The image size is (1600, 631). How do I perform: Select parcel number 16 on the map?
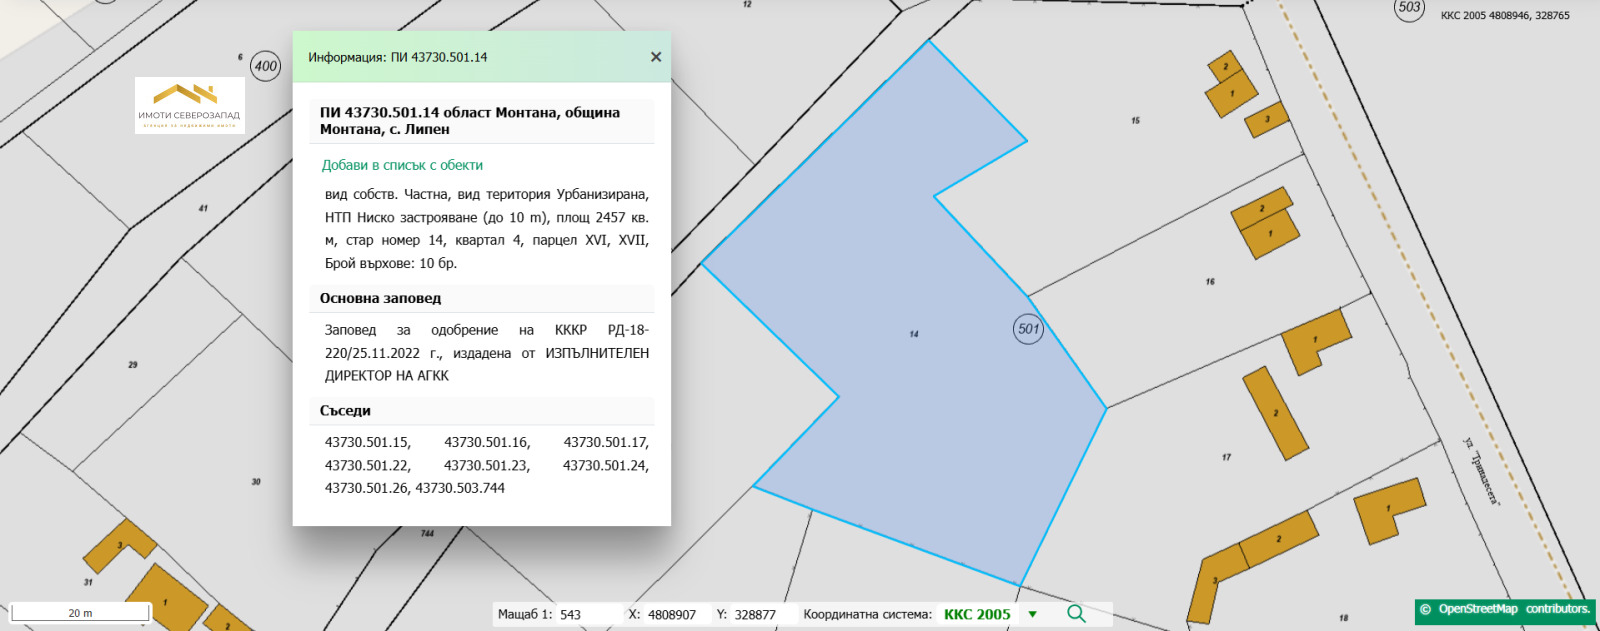tap(1210, 282)
